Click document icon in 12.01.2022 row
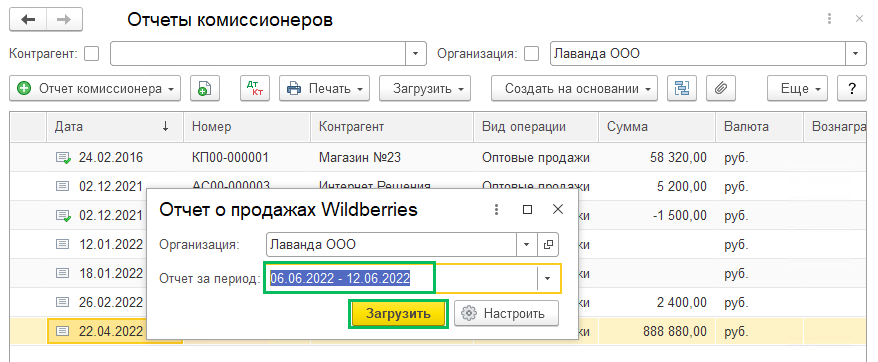Viewport: 878px width, 362px height. [62, 244]
